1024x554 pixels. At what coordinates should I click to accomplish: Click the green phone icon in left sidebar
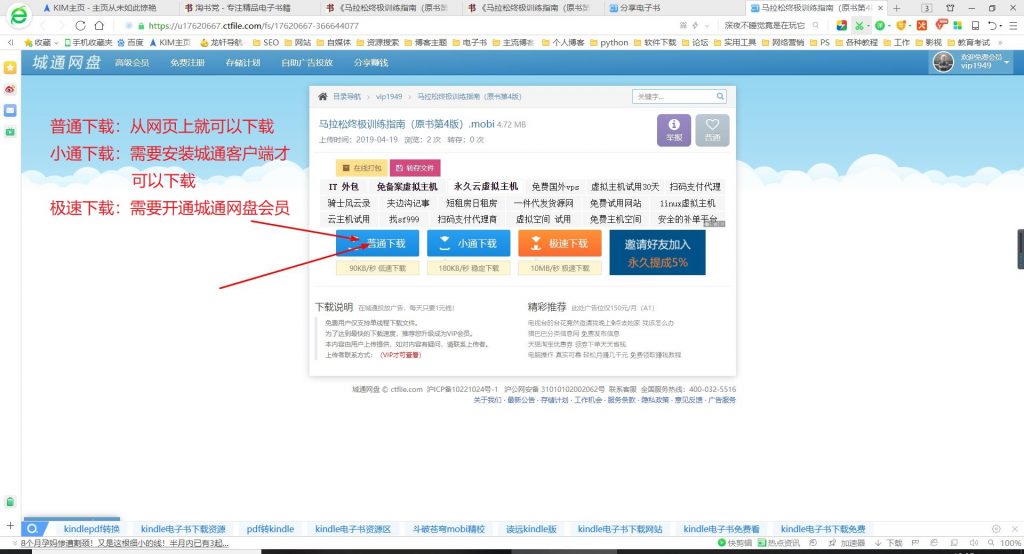click(x=10, y=502)
